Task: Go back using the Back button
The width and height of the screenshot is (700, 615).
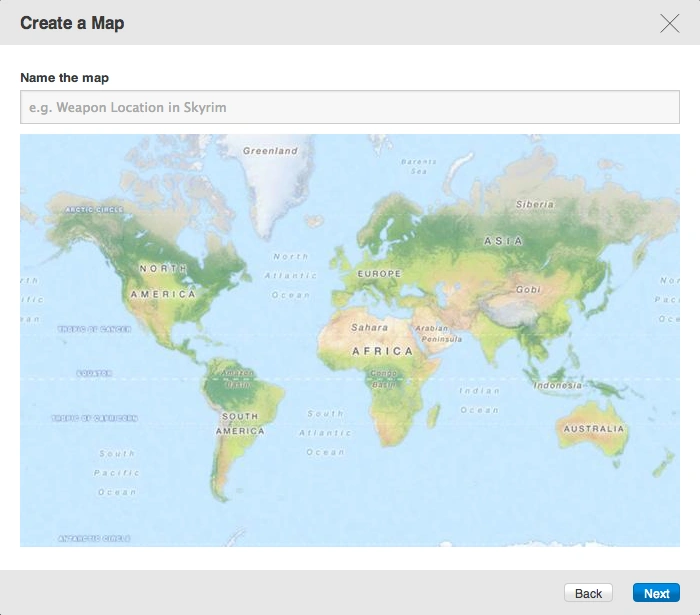Action: tap(588, 593)
